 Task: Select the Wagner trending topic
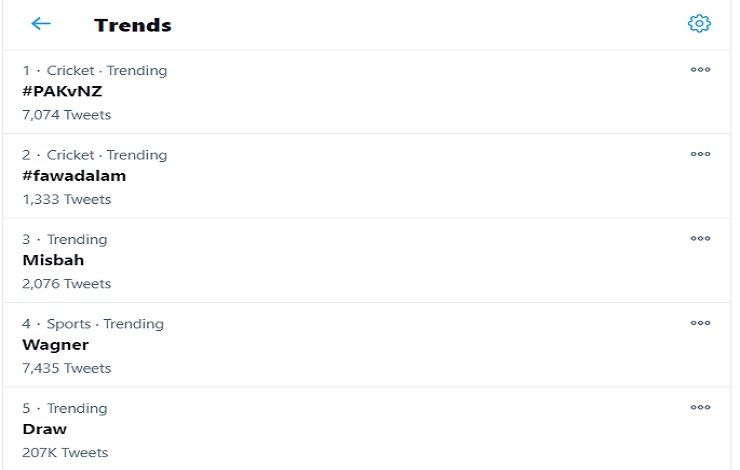click(56, 345)
